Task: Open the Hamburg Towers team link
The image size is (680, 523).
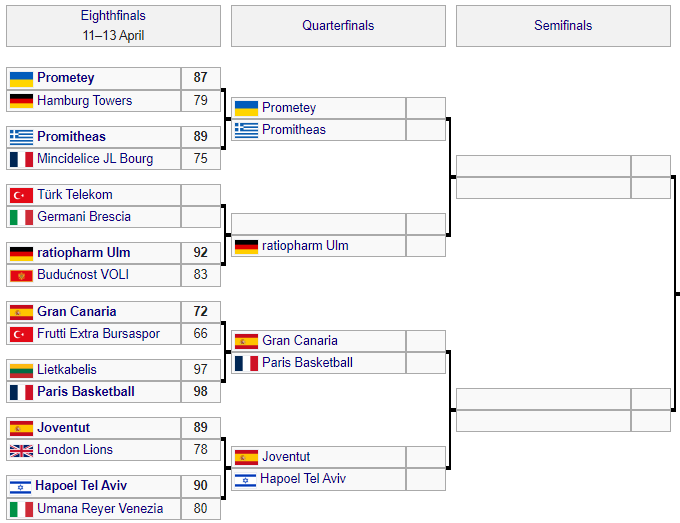Action: click(x=84, y=101)
